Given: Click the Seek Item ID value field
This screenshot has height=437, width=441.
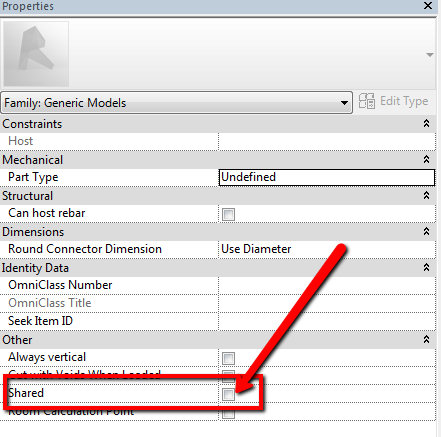Looking at the screenshot, I should (327, 321).
